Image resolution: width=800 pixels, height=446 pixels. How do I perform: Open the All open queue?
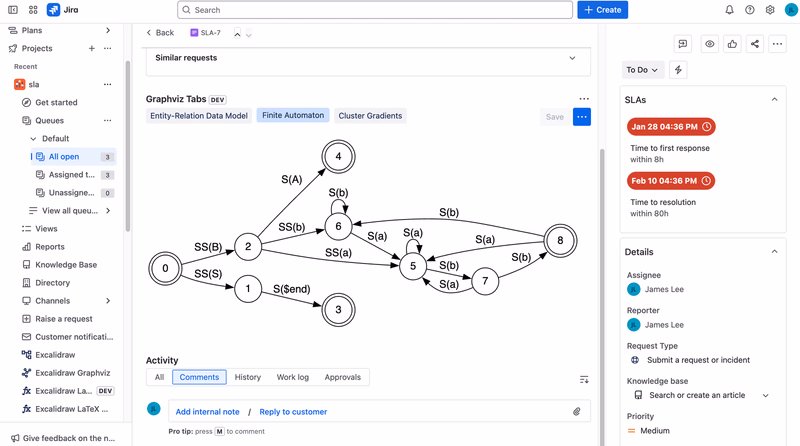(74, 157)
